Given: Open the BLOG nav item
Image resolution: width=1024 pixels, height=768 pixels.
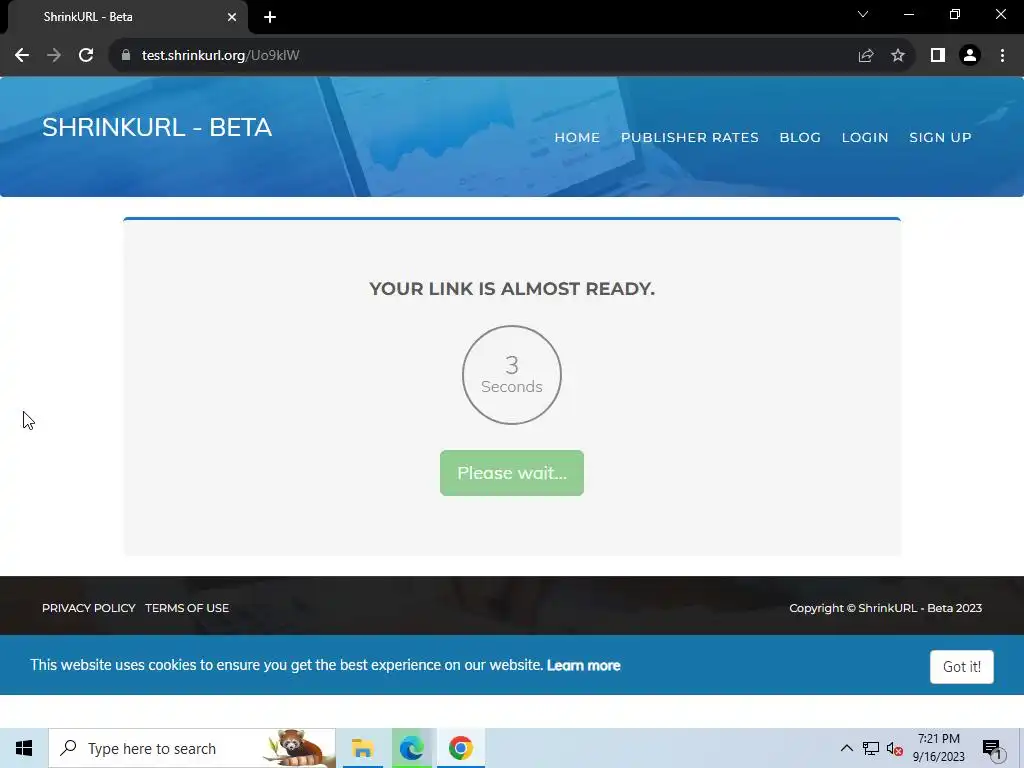Looking at the screenshot, I should 800,138.
